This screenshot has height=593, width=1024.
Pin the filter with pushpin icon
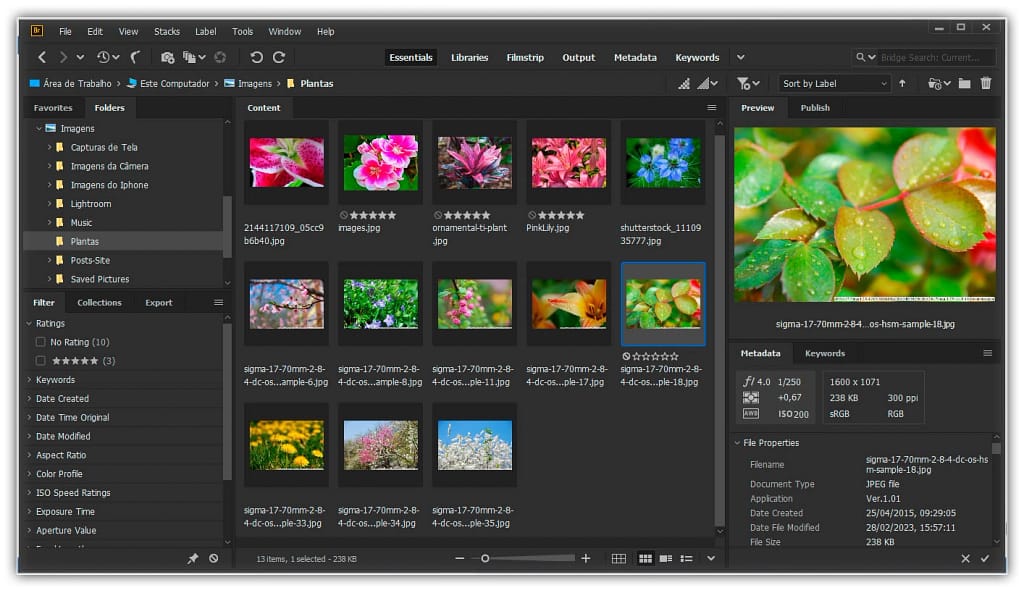(x=193, y=559)
